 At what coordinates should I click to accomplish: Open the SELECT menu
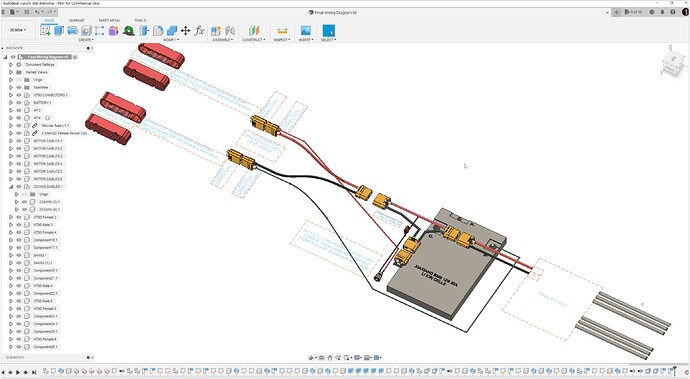click(328, 40)
